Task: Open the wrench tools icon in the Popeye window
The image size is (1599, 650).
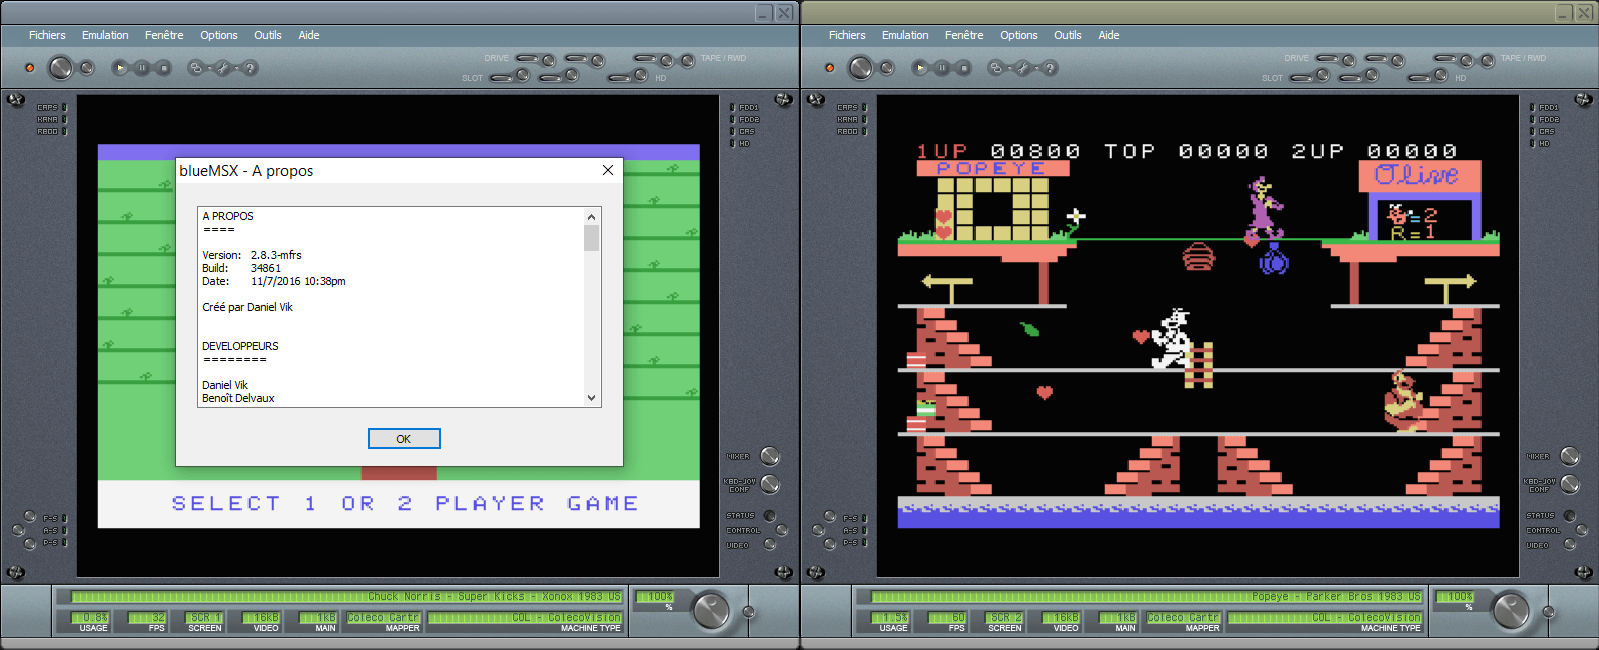Action: (1023, 68)
